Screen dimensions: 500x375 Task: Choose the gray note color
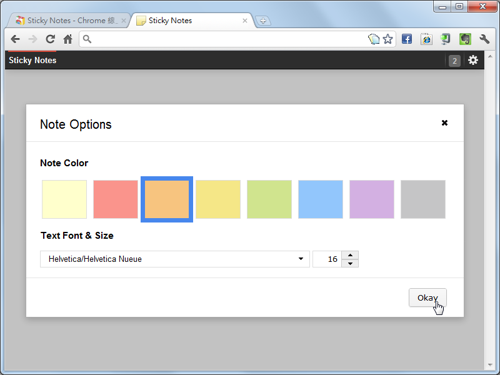423,199
